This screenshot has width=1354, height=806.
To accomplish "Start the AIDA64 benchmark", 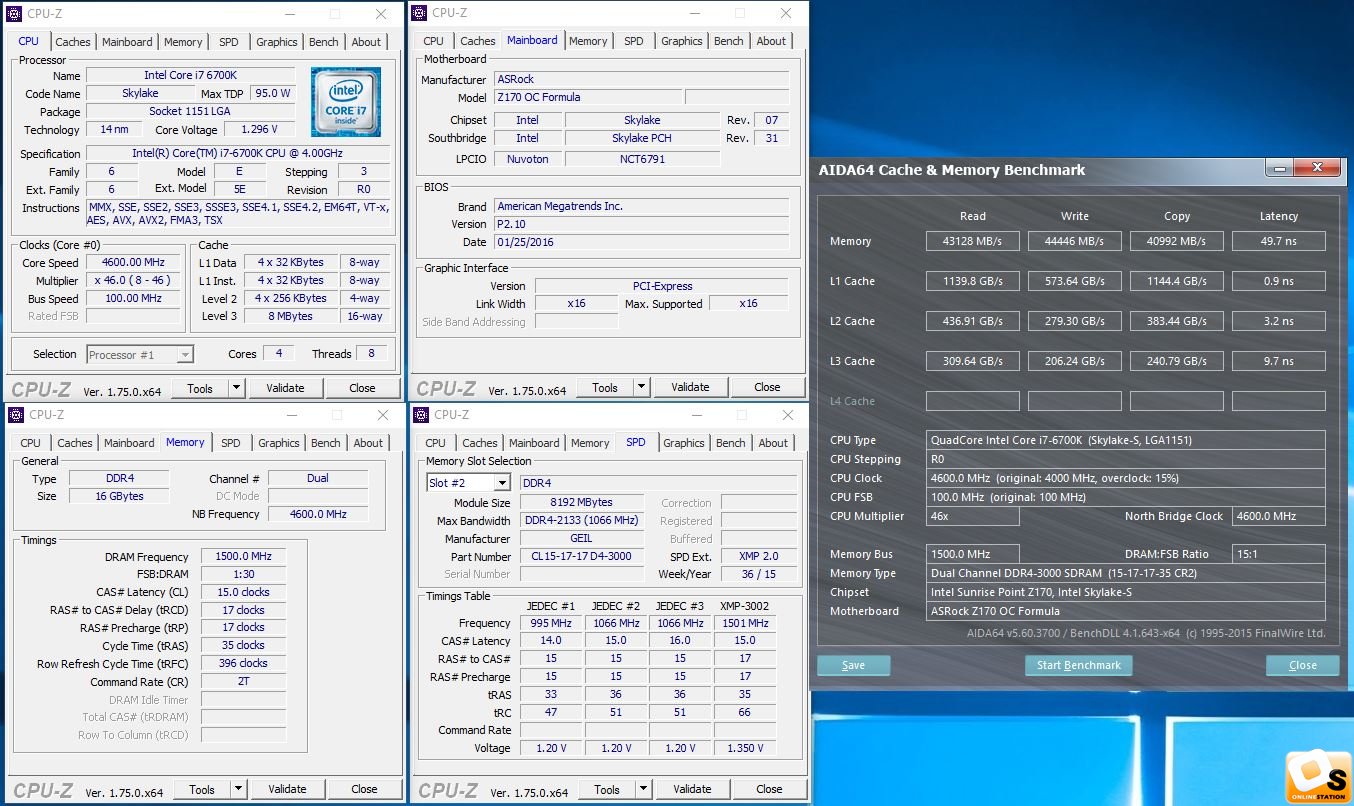I will pos(1079,665).
